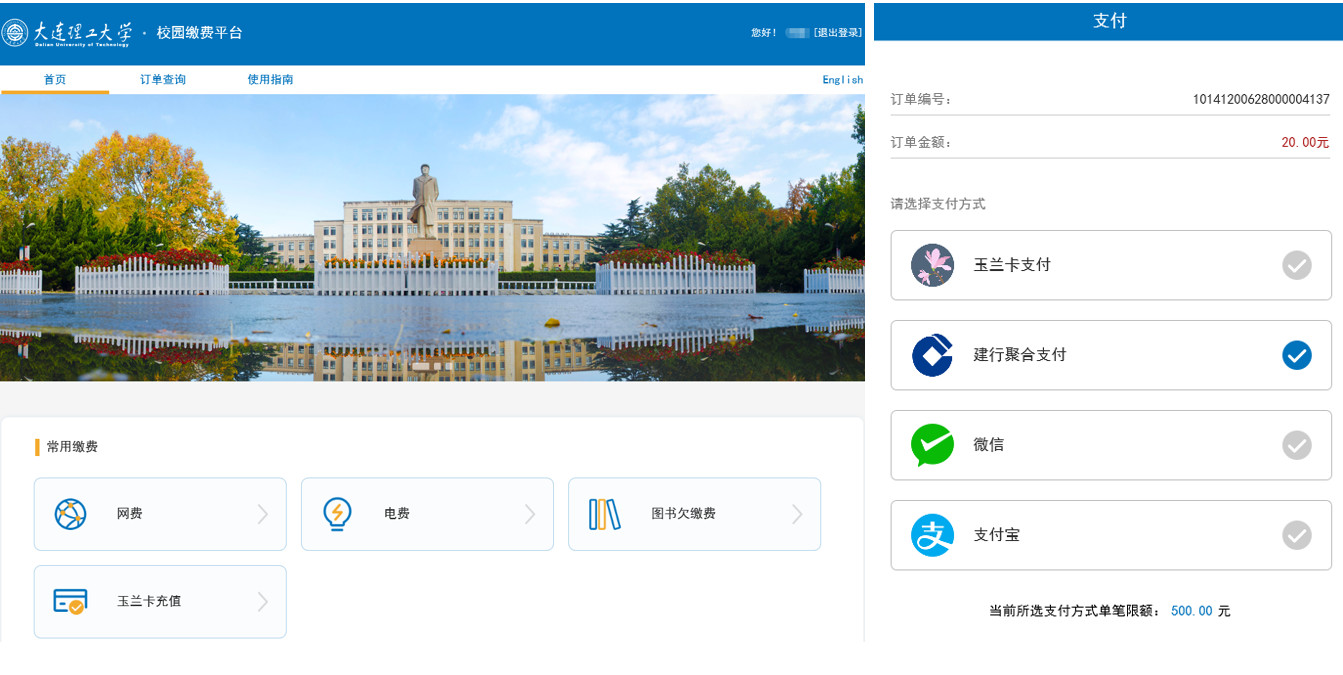This screenshot has height=675, width=1343.
Task: Click the 退出登录 logout link
Action: pos(837,33)
